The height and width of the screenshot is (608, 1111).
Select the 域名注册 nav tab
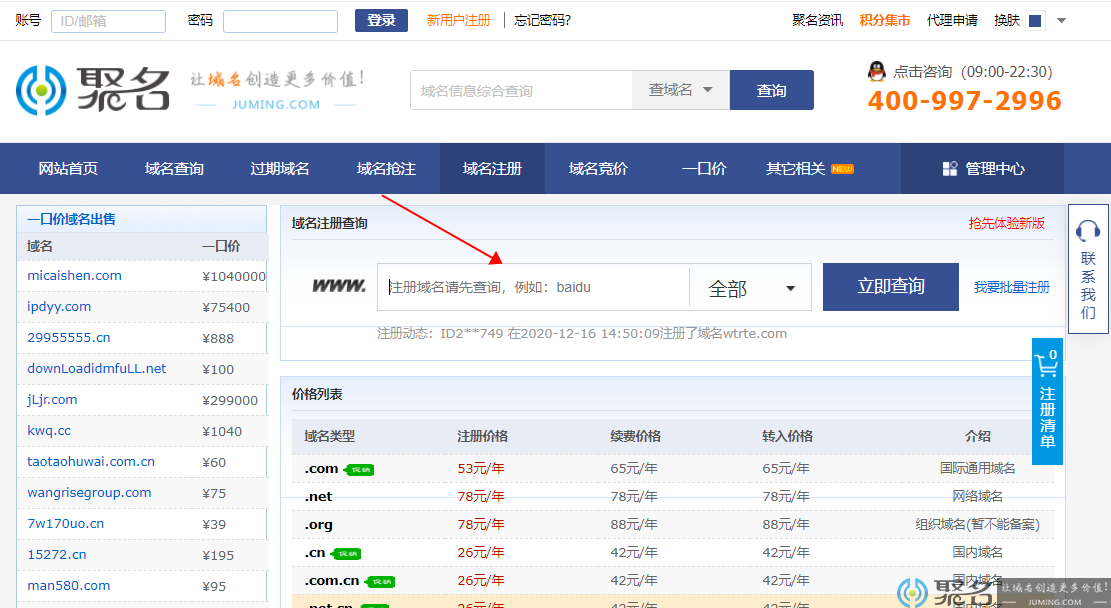tap(492, 169)
